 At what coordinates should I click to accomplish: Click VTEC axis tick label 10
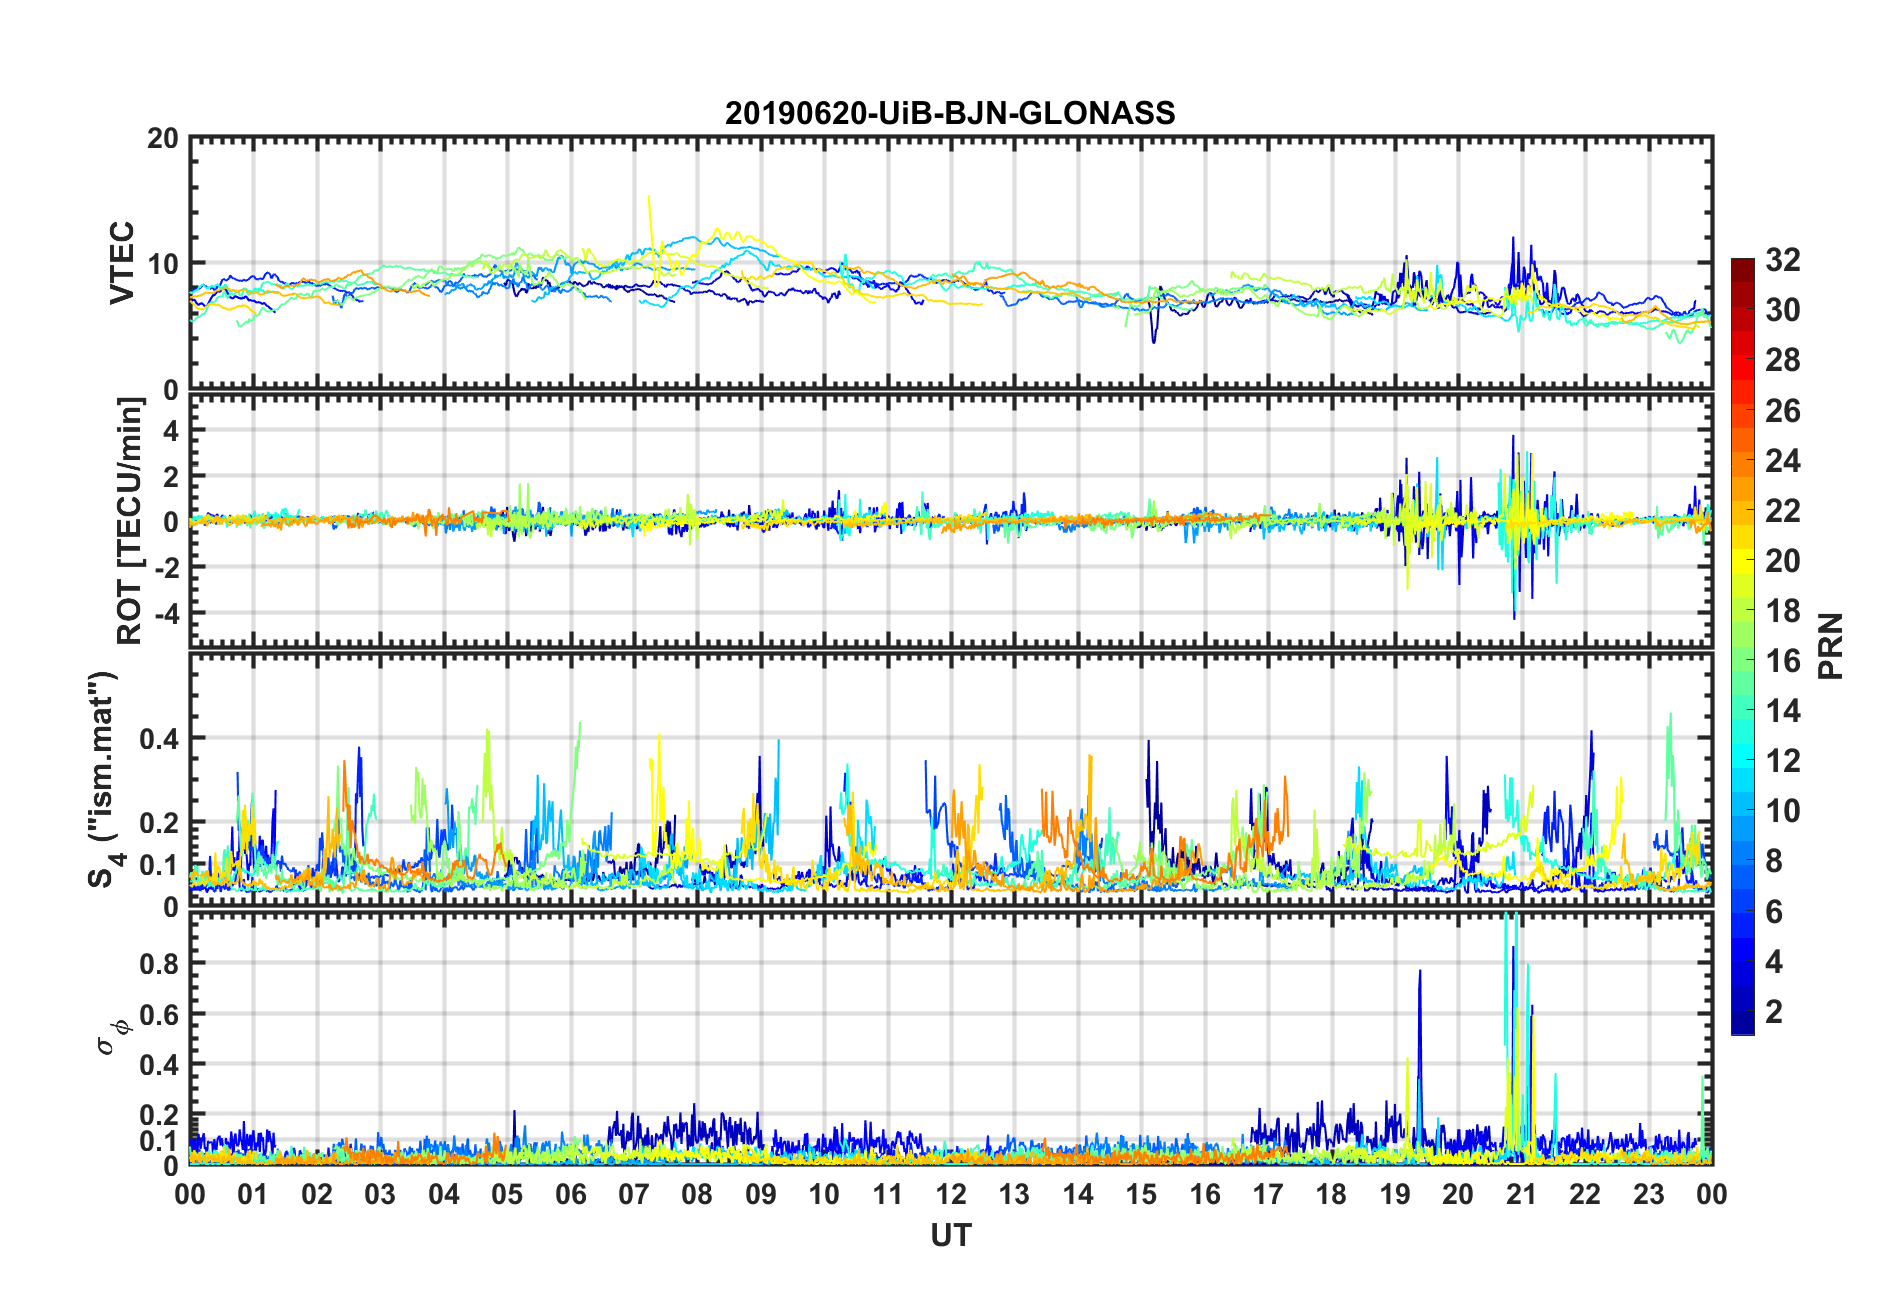click(163, 264)
